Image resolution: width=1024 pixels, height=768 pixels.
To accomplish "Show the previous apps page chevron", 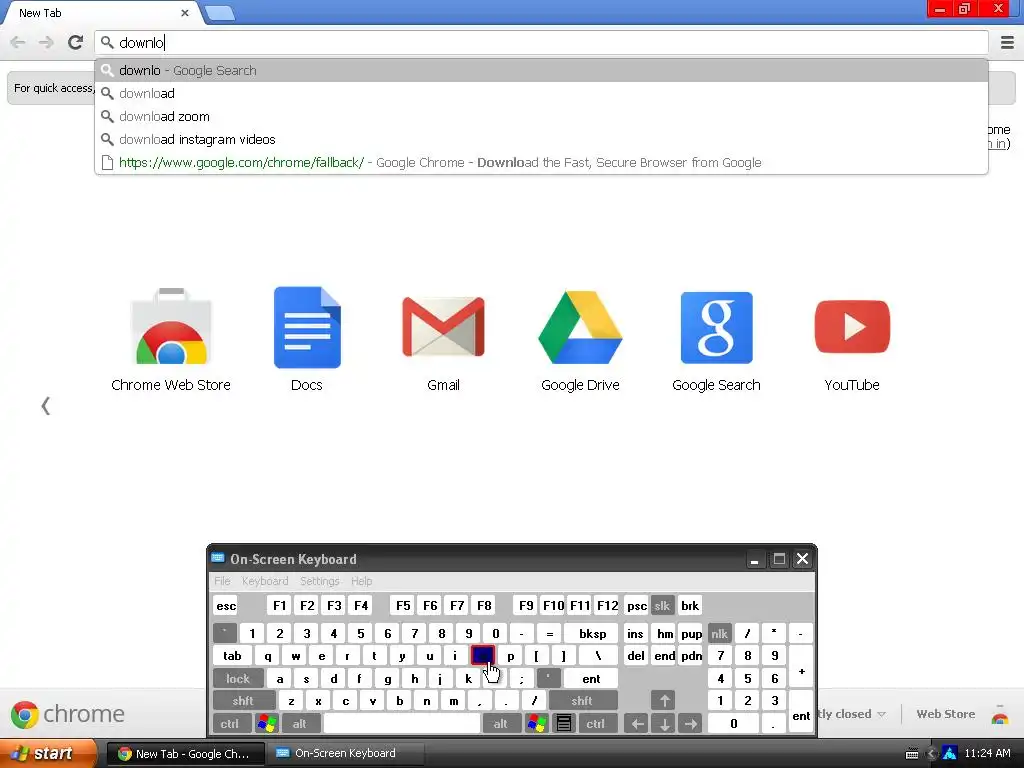I will (x=45, y=406).
